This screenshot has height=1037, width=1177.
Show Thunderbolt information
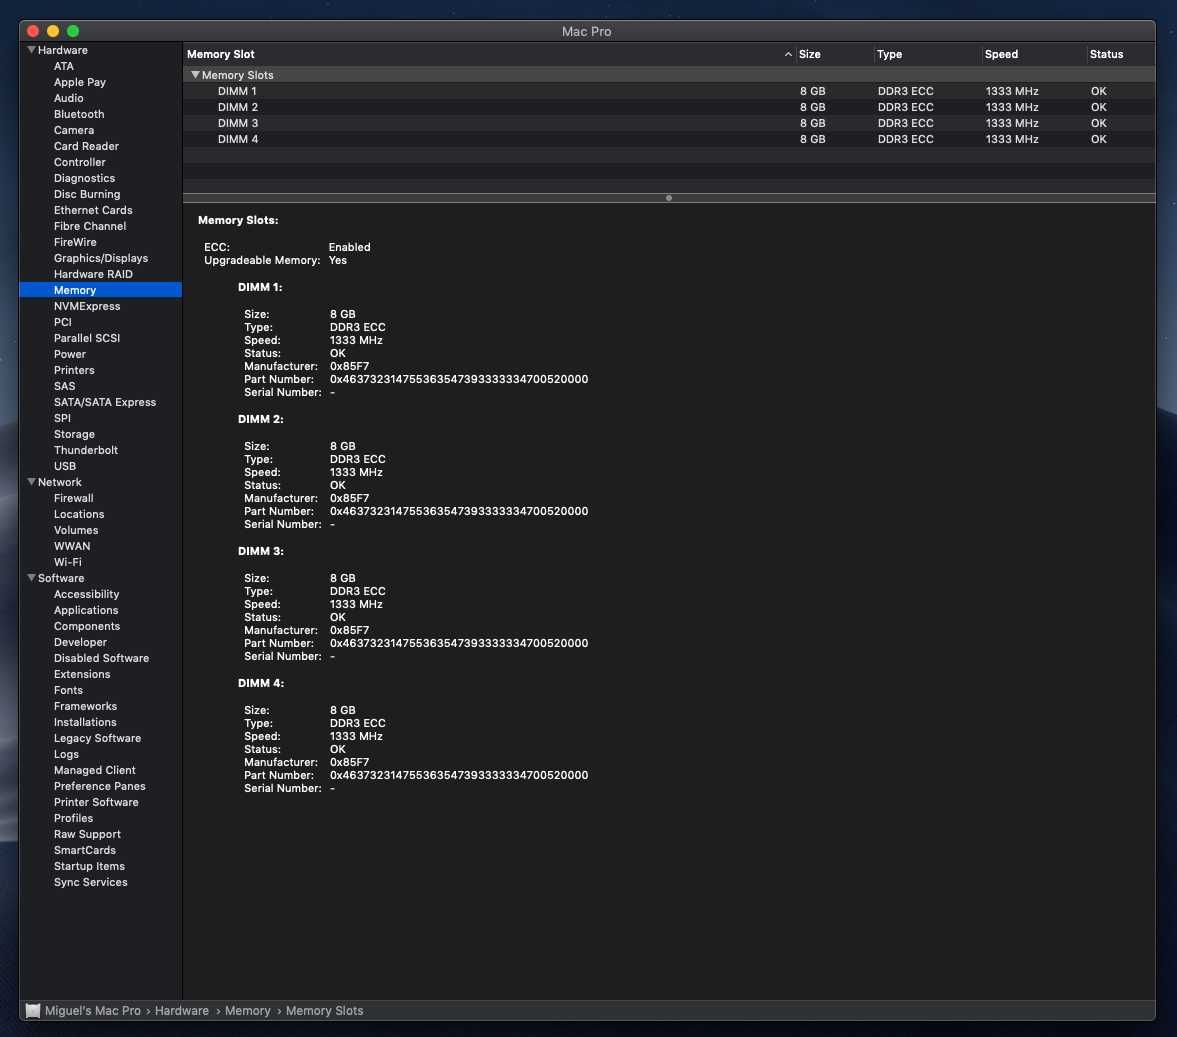pyautogui.click(x=86, y=451)
